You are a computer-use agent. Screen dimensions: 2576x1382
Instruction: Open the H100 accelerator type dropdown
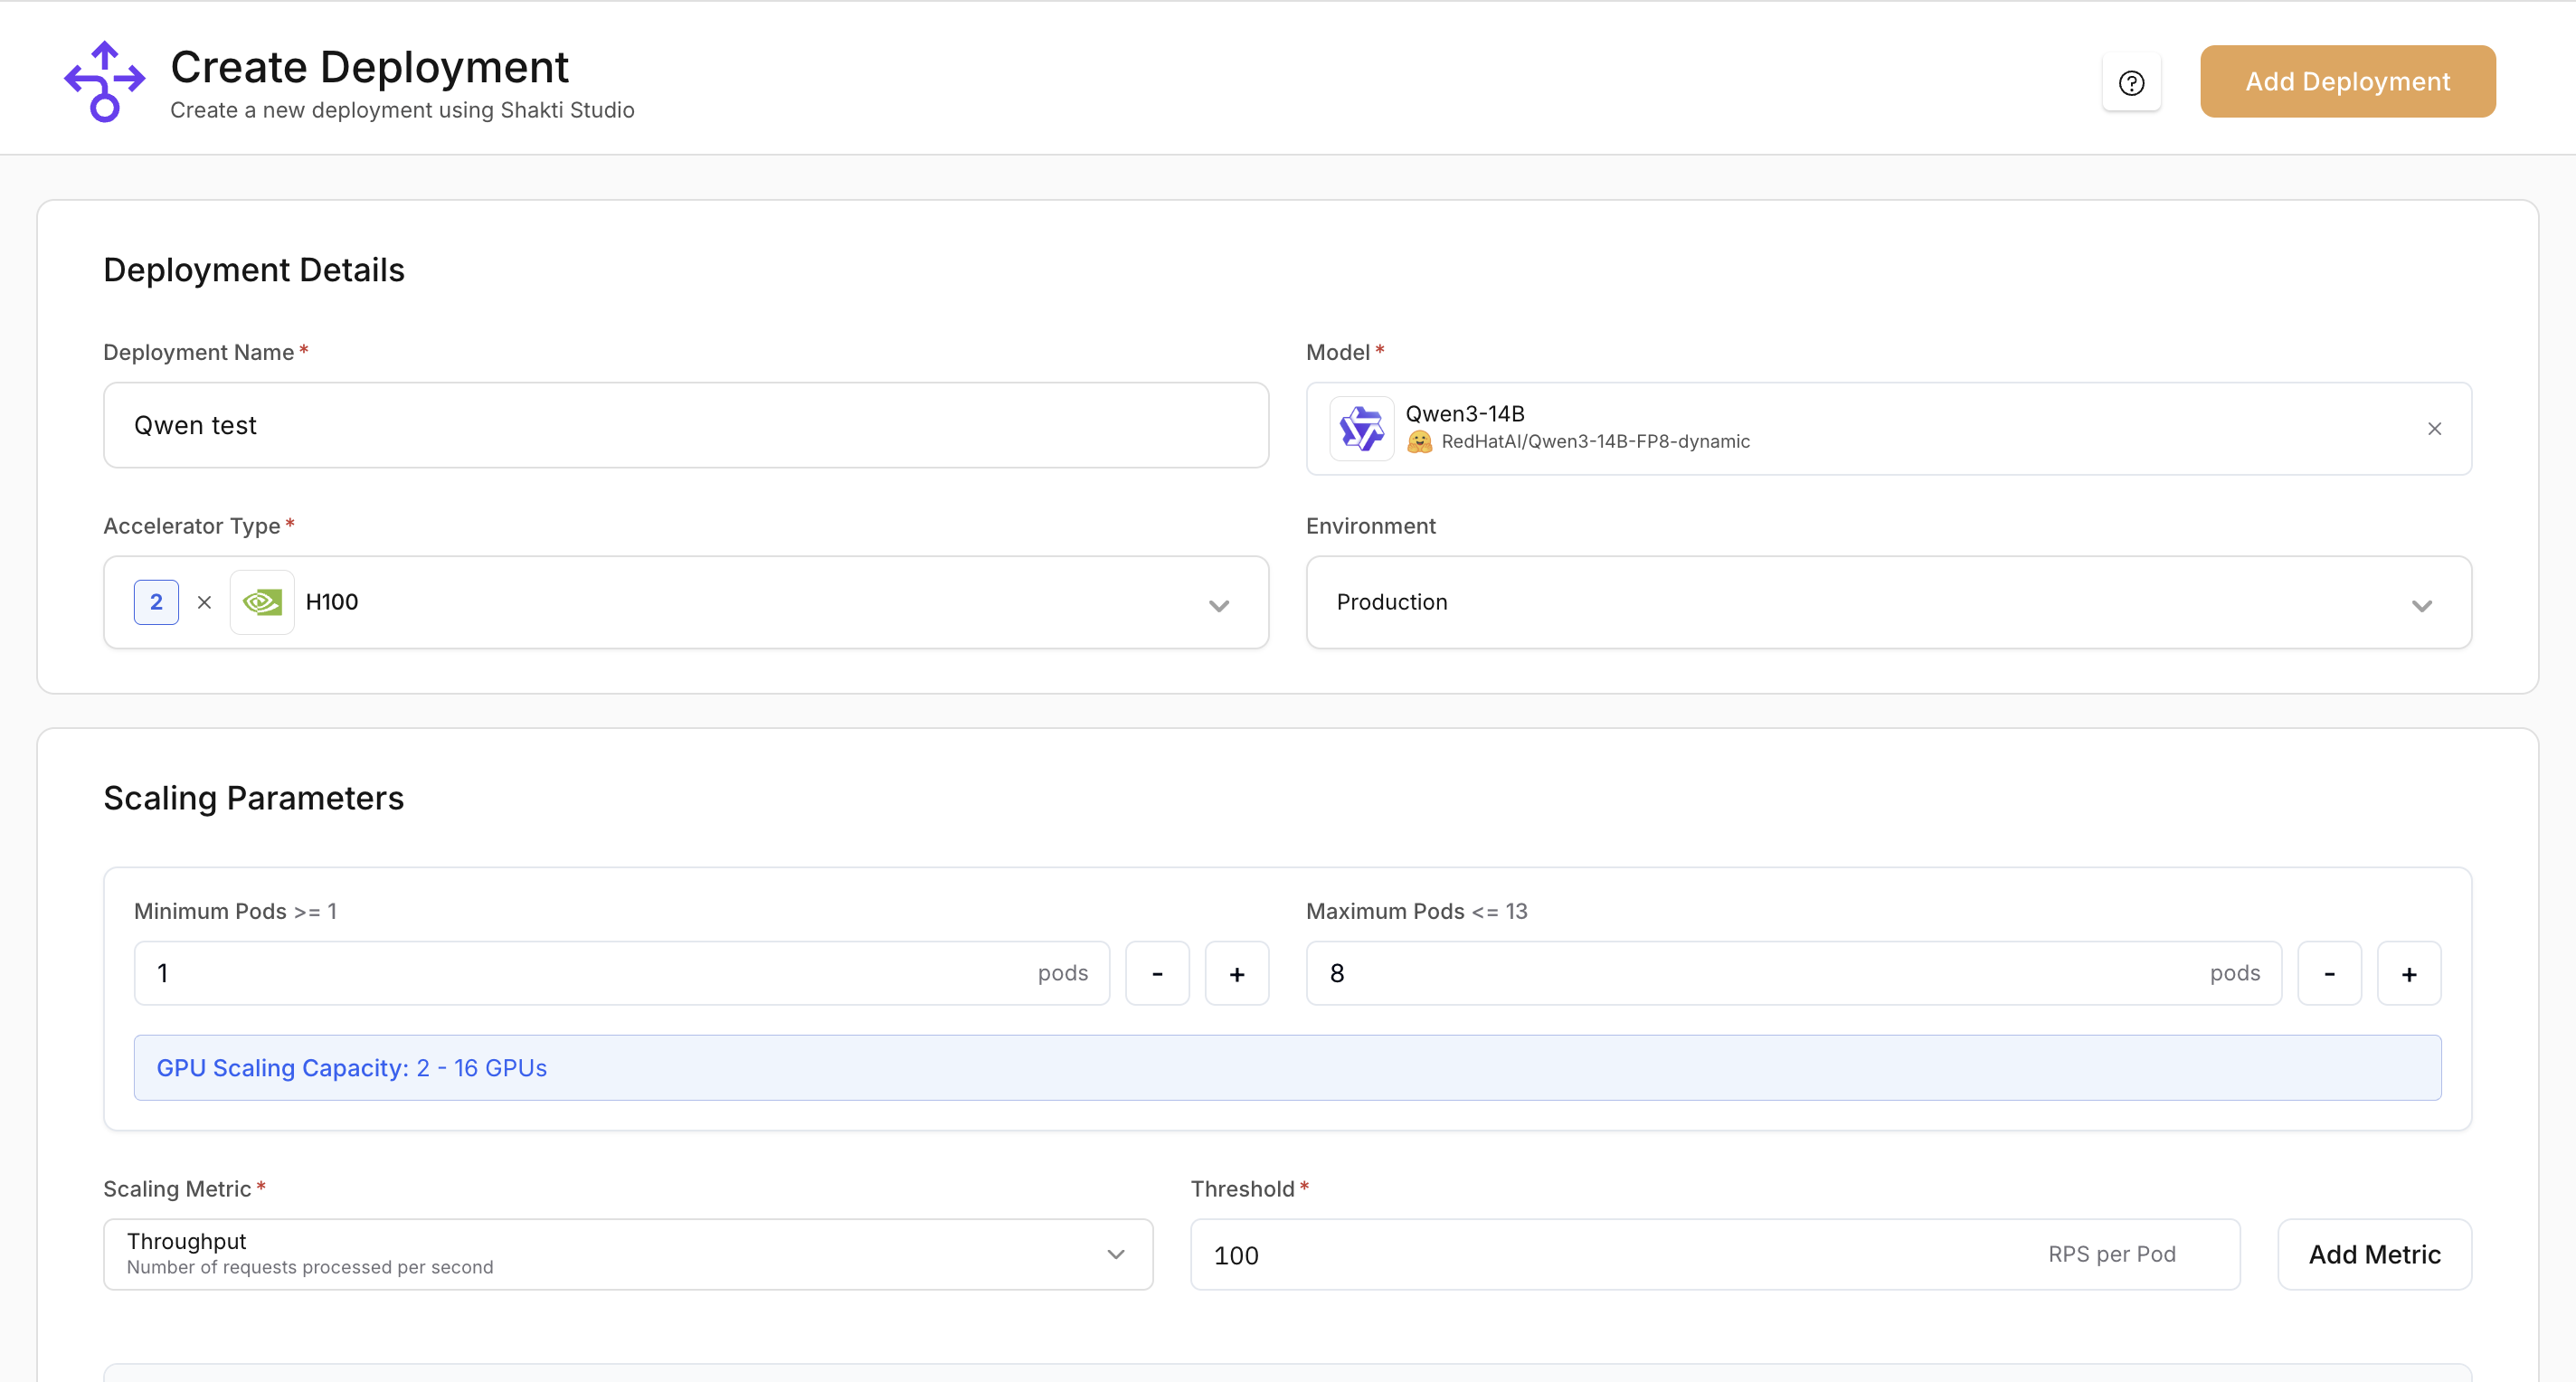(1219, 606)
